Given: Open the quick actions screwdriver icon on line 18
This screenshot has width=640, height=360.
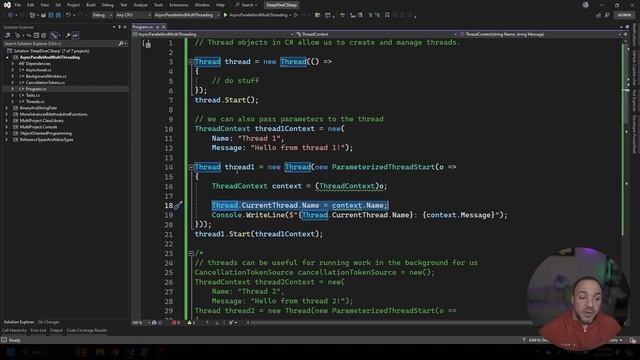Looking at the screenshot, I should point(178,205).
